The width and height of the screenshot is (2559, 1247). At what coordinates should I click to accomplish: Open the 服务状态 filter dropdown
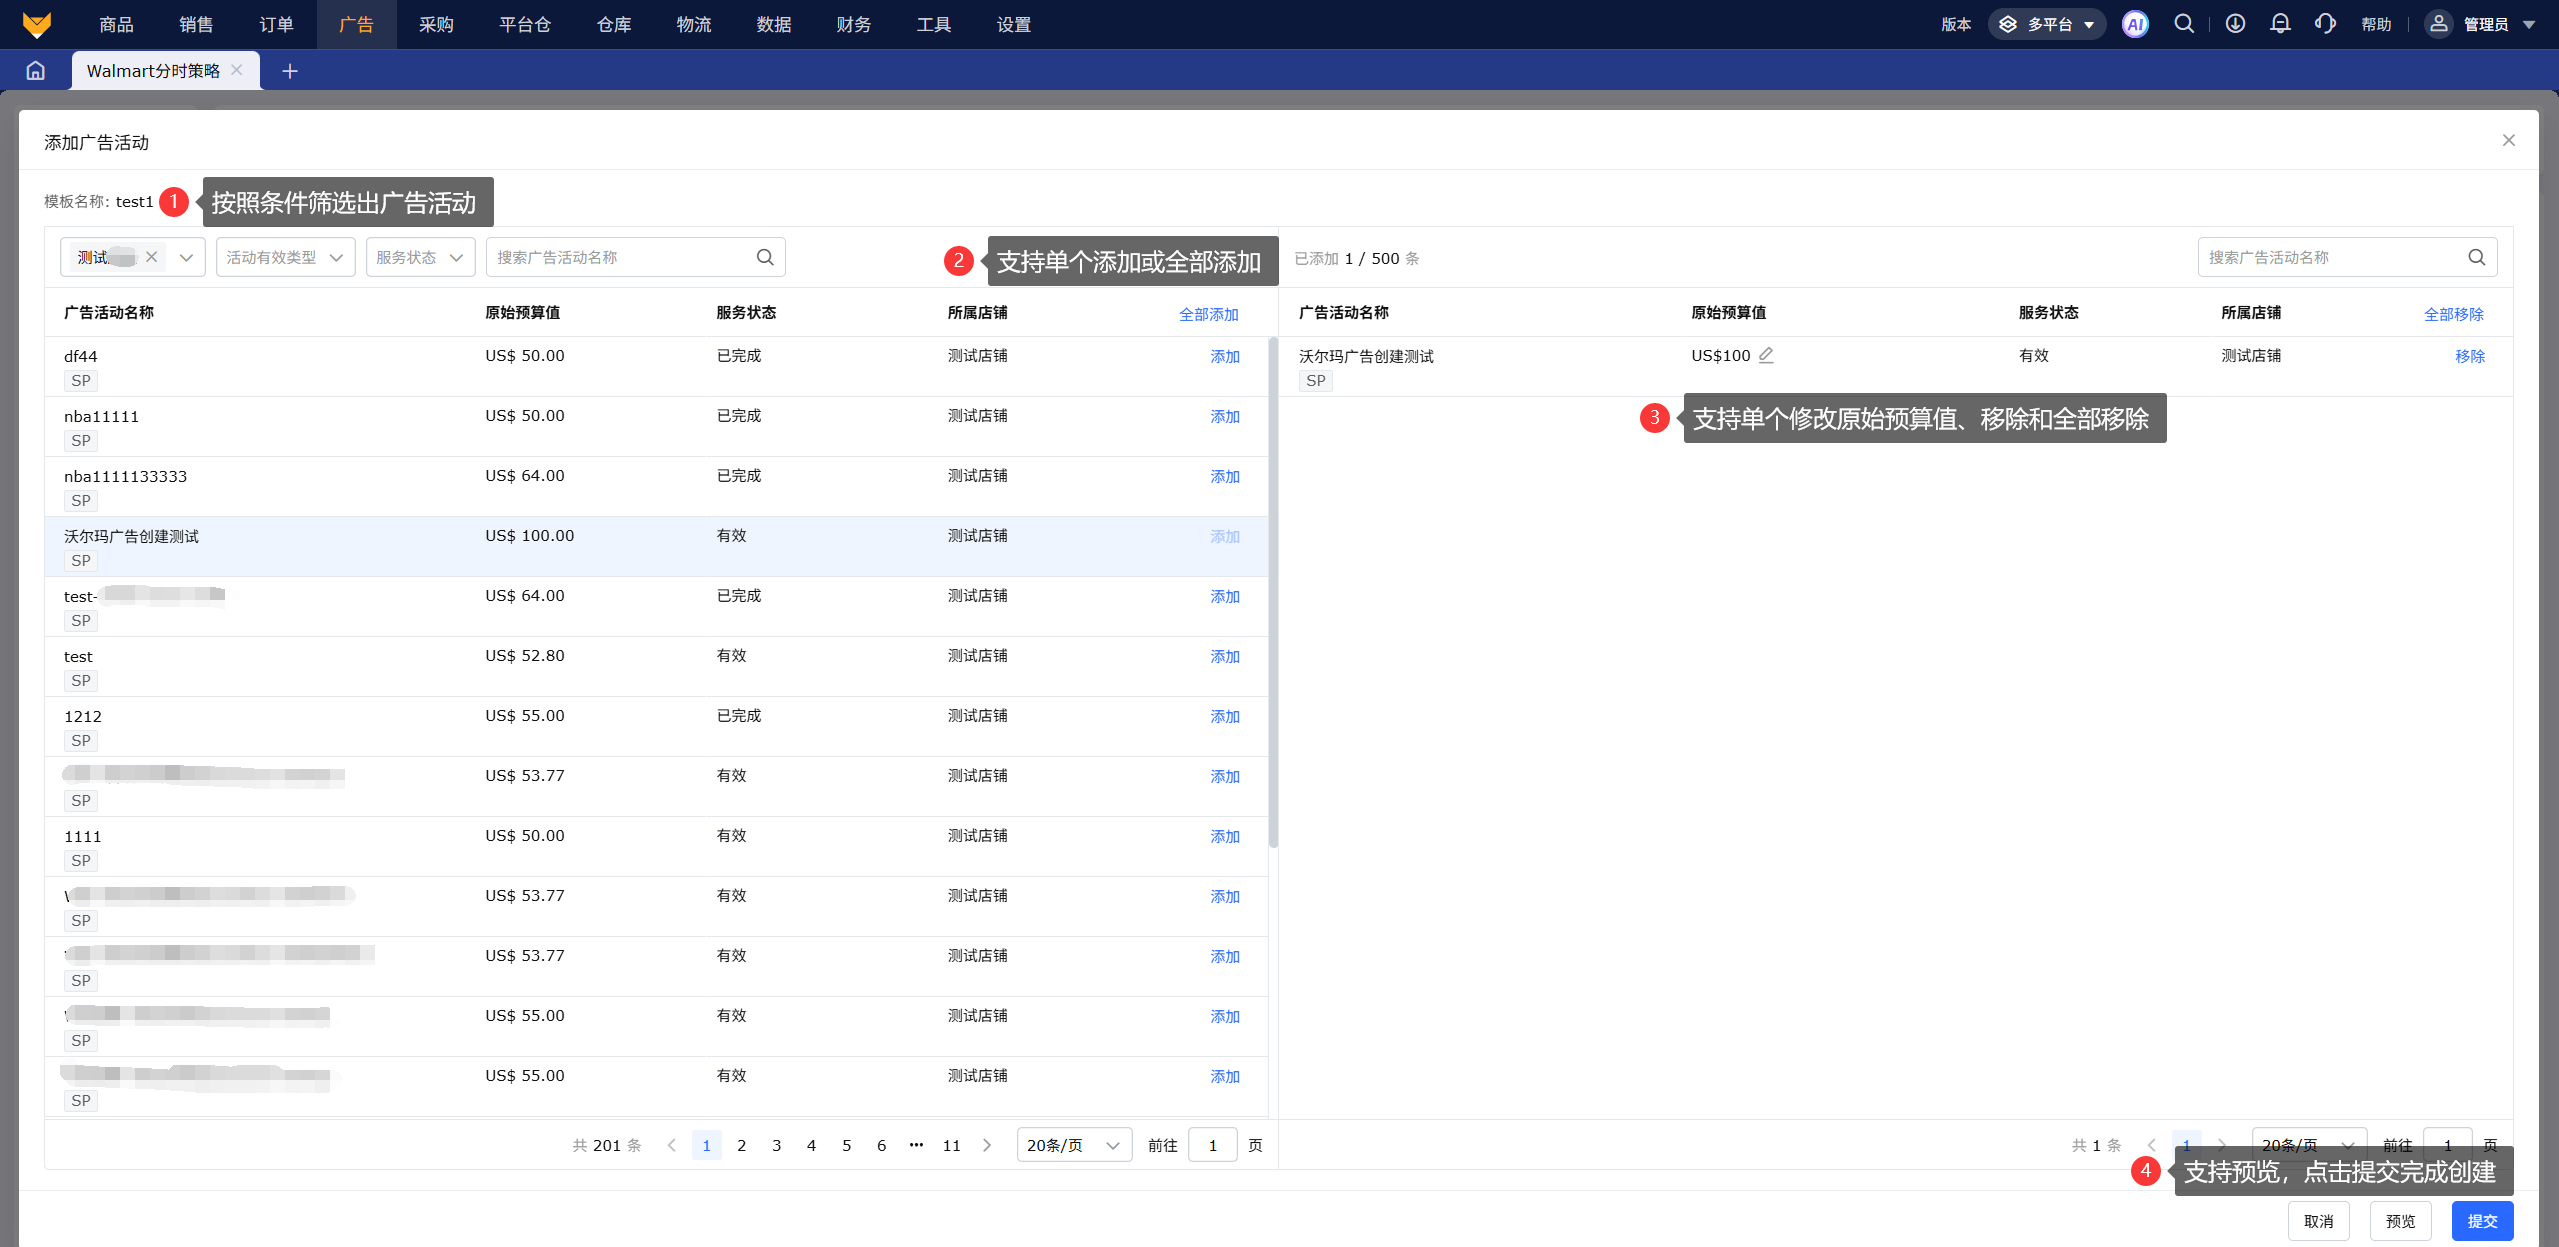click(x=420, y=257)
